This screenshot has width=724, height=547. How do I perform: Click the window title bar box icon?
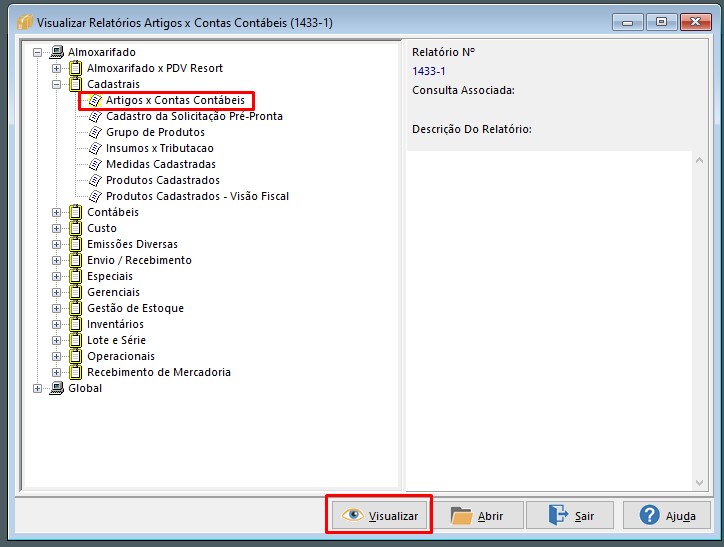tap(24, 22)
